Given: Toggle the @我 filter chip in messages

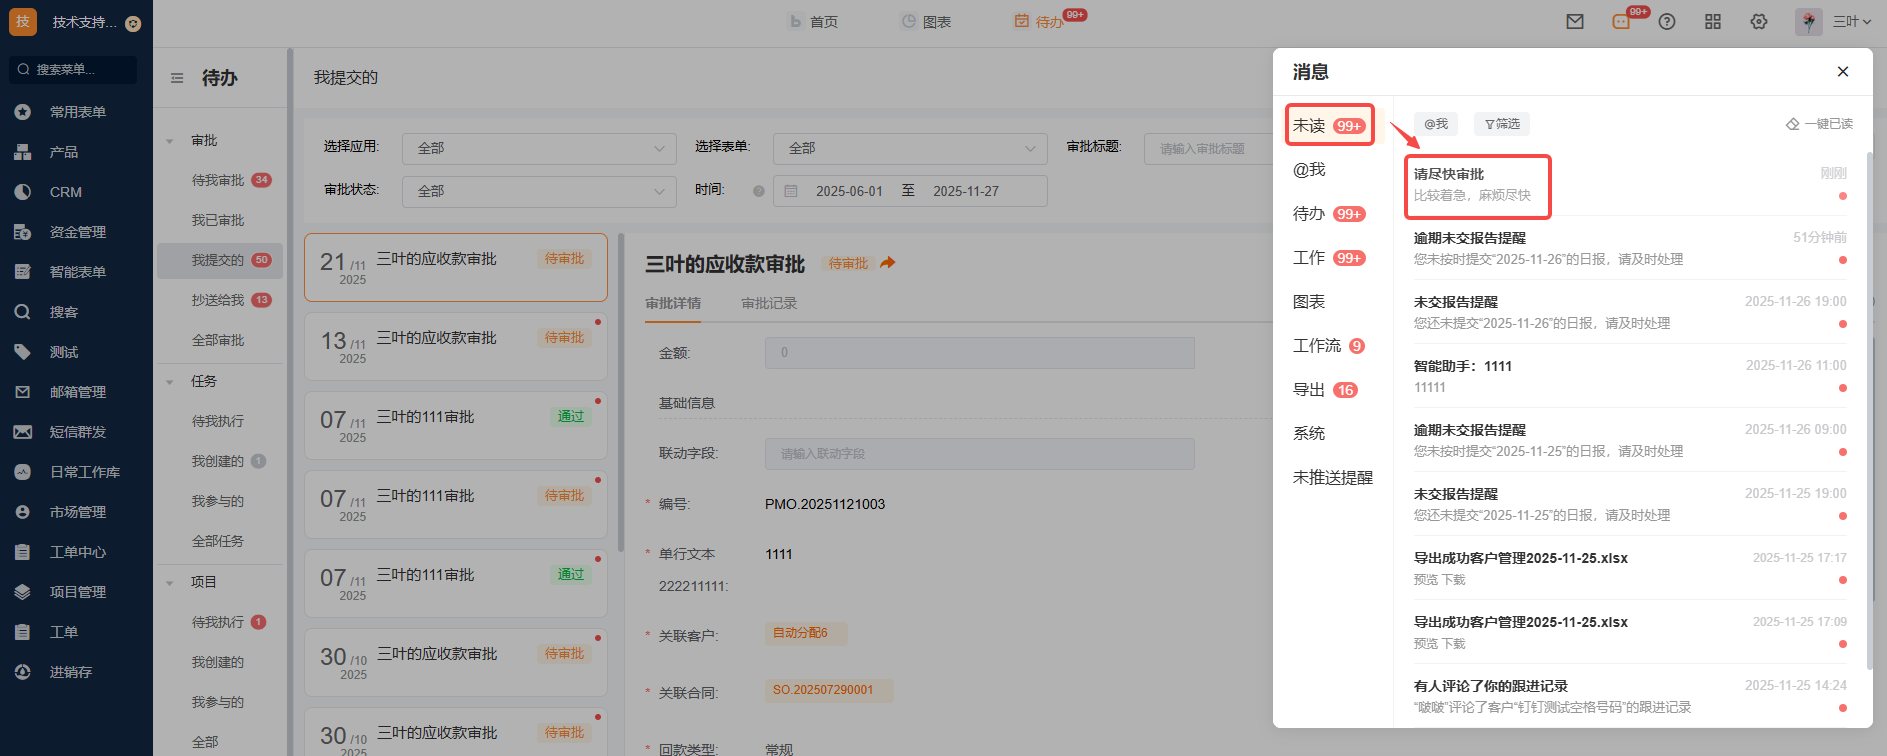Looking at the screenshot, I should (1436, 124).
